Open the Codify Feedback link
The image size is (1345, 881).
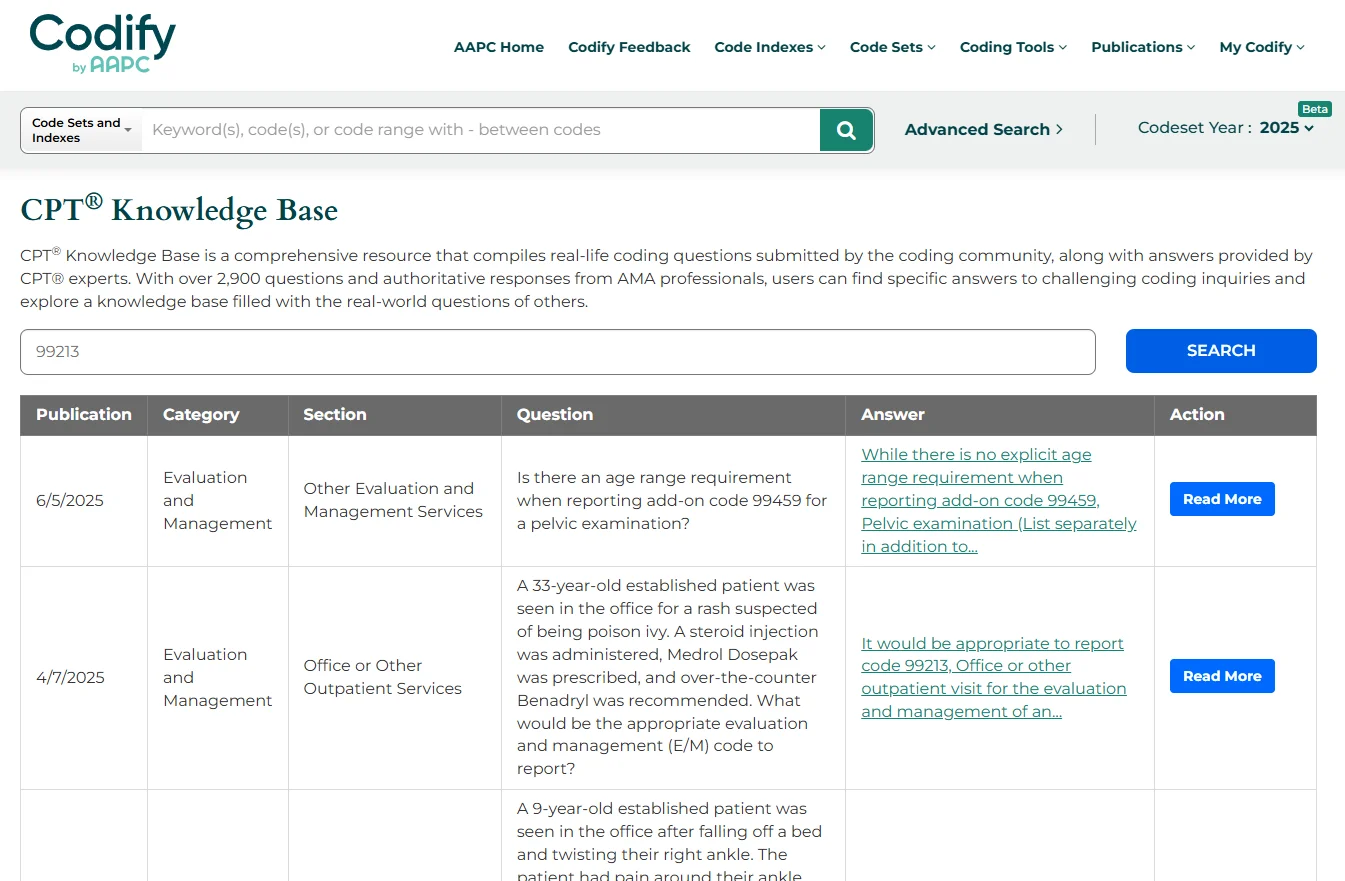pos(629,47)
